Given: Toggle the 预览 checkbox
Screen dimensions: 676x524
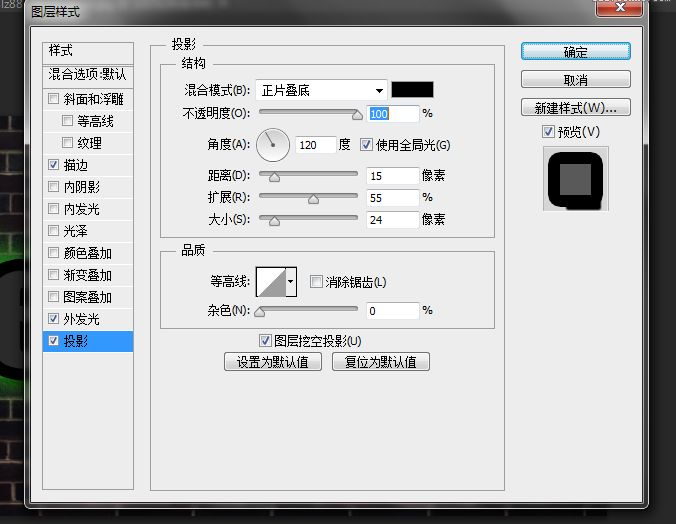Looking at the screenshot, I should pos(548,132).
